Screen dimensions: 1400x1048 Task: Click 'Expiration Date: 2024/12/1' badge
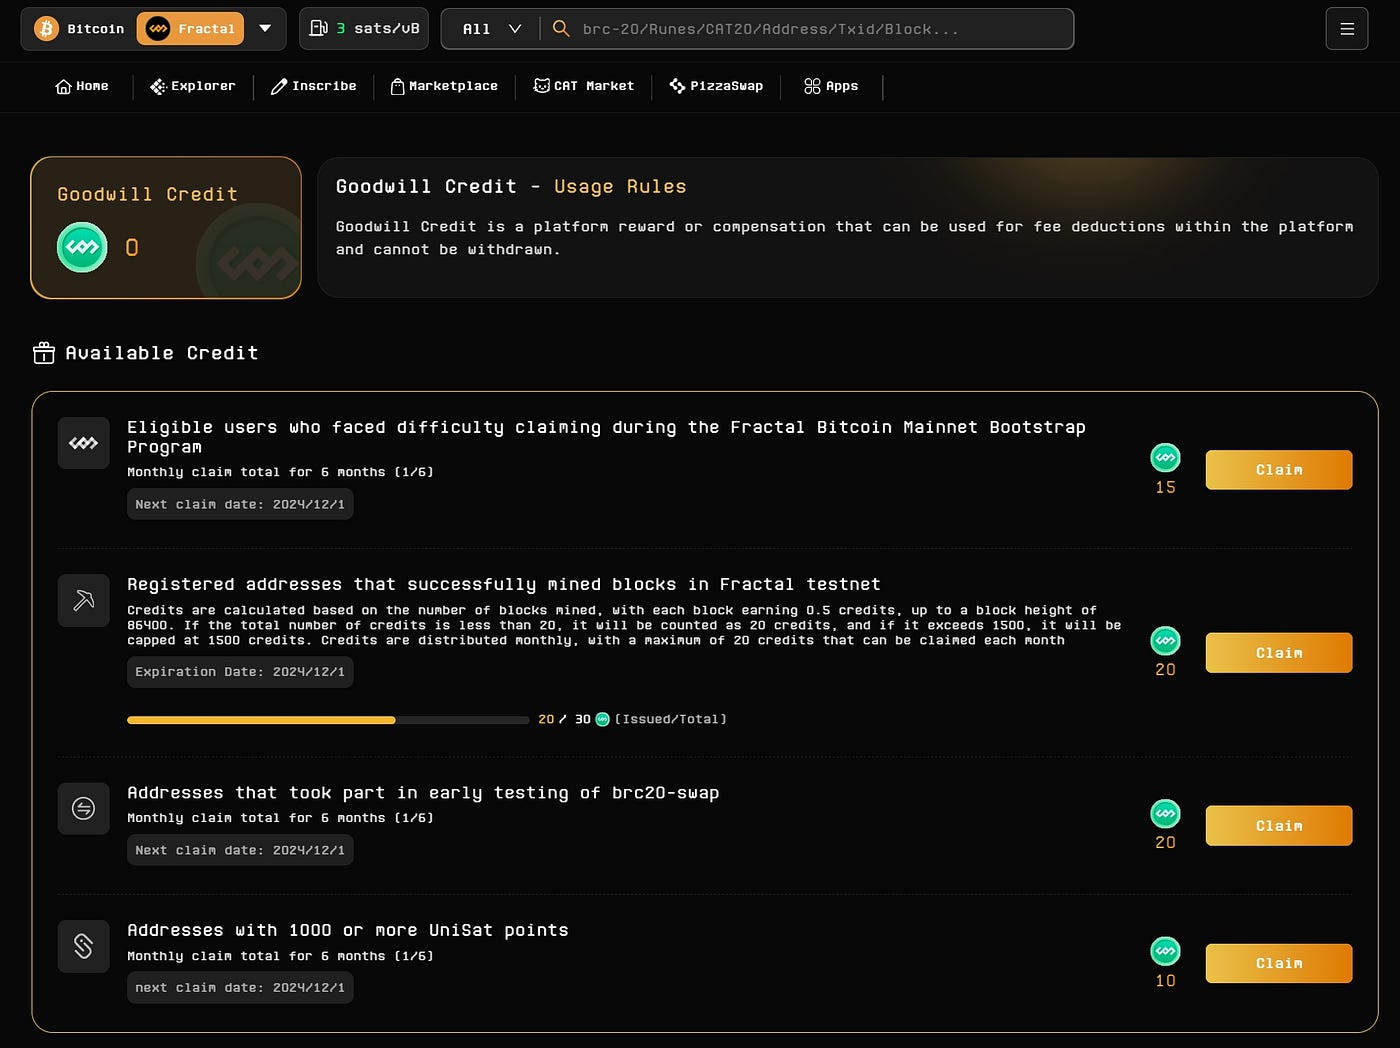(x=240, y=672)
